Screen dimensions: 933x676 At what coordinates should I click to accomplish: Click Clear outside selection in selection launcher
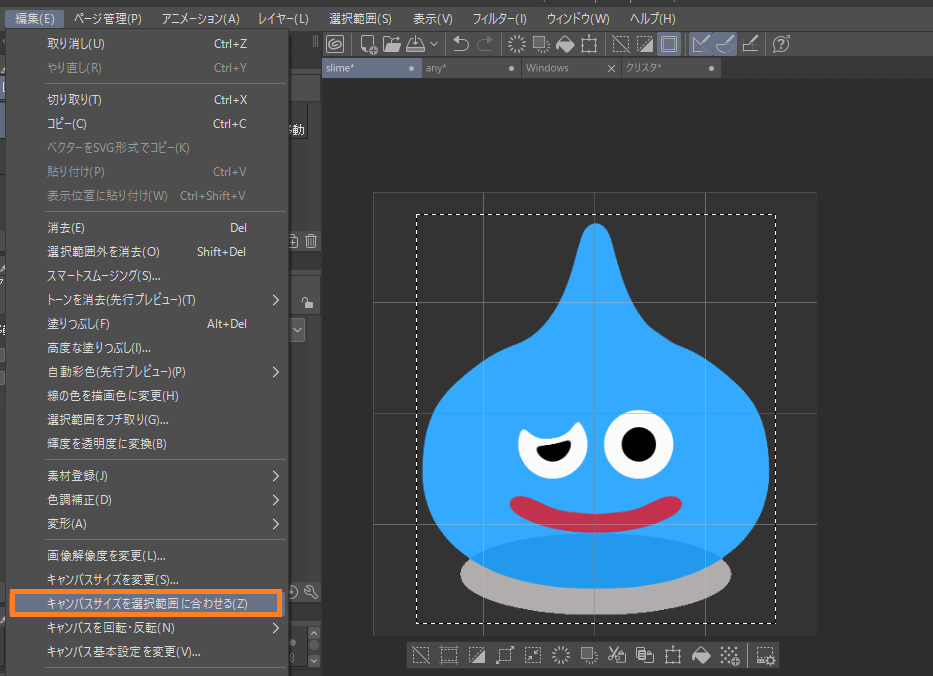(x=588, y=655)
